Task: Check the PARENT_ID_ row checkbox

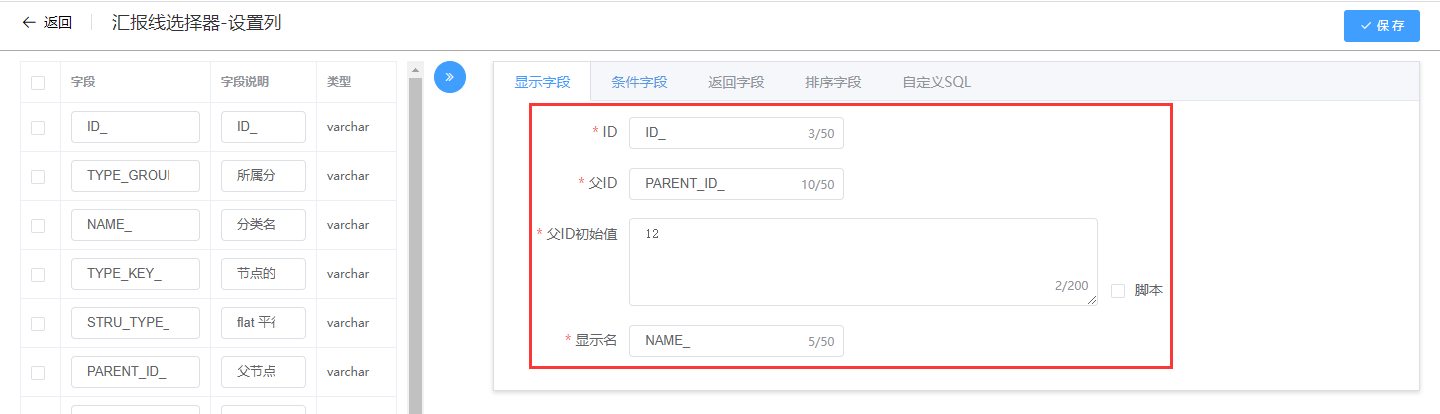Action: click(38, 373)
